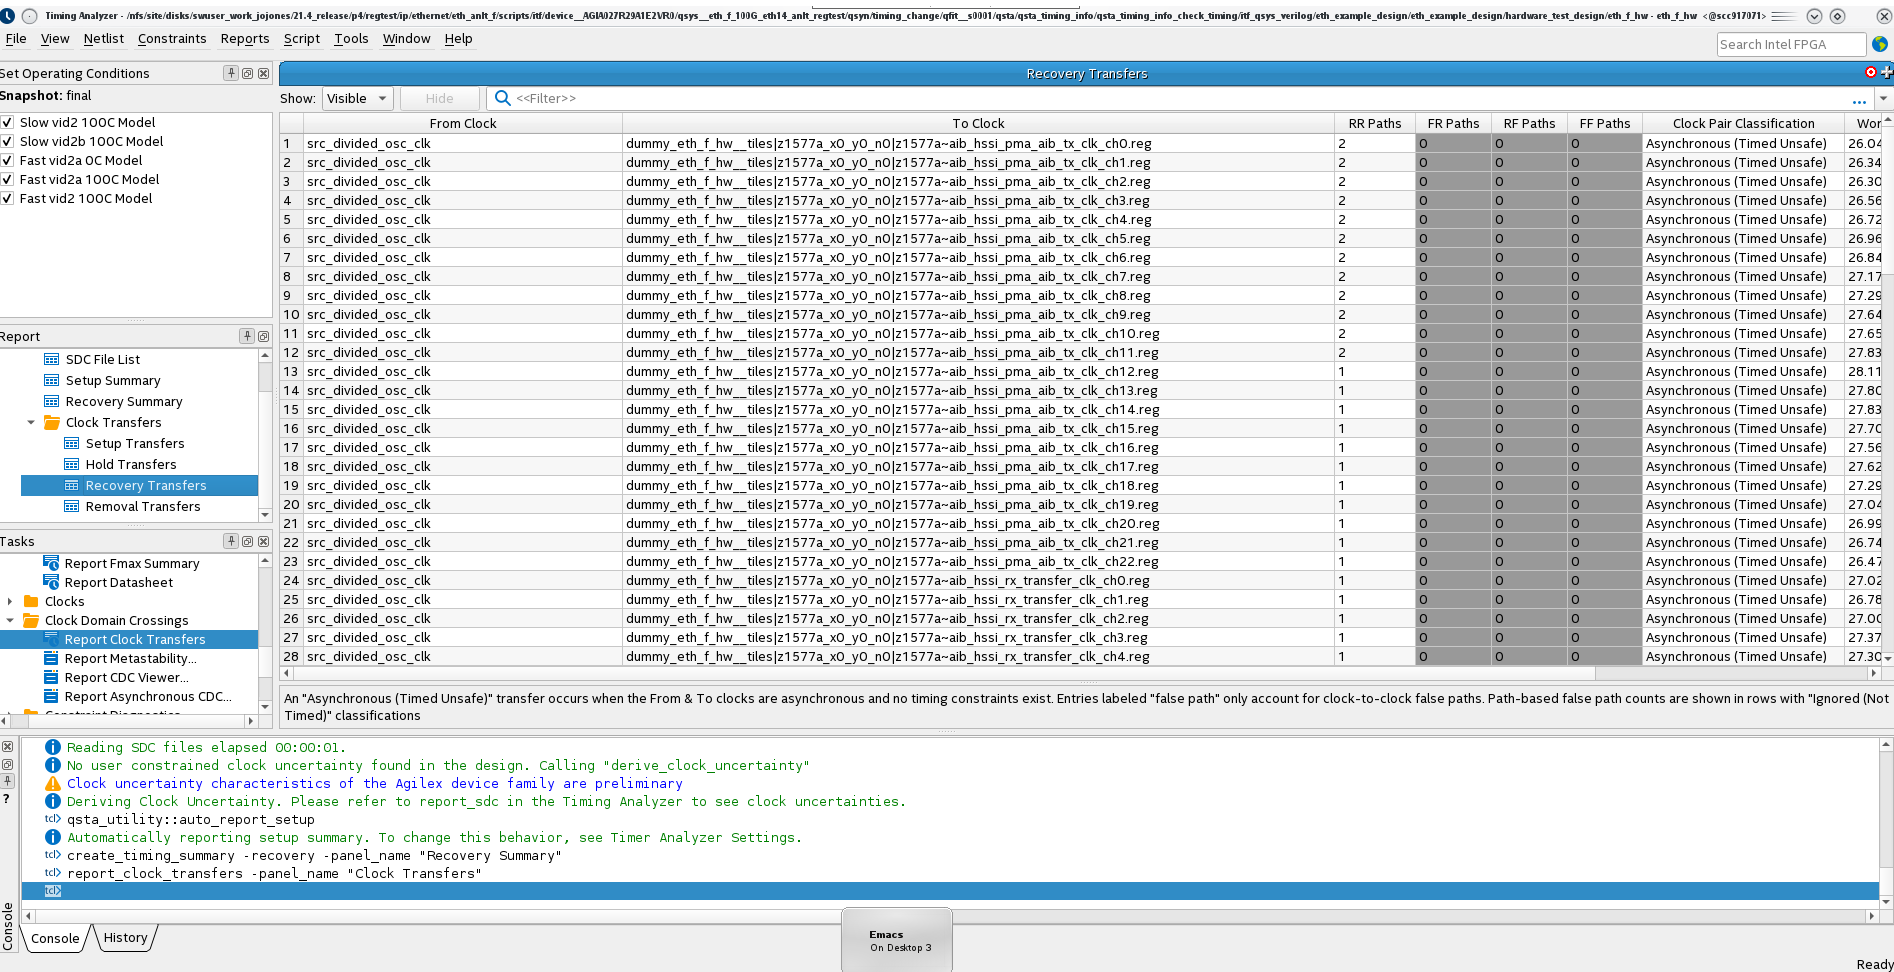
Task: Uncheck the Slow vid2 100C Model checkbox
Action: [x=8, y=122]
